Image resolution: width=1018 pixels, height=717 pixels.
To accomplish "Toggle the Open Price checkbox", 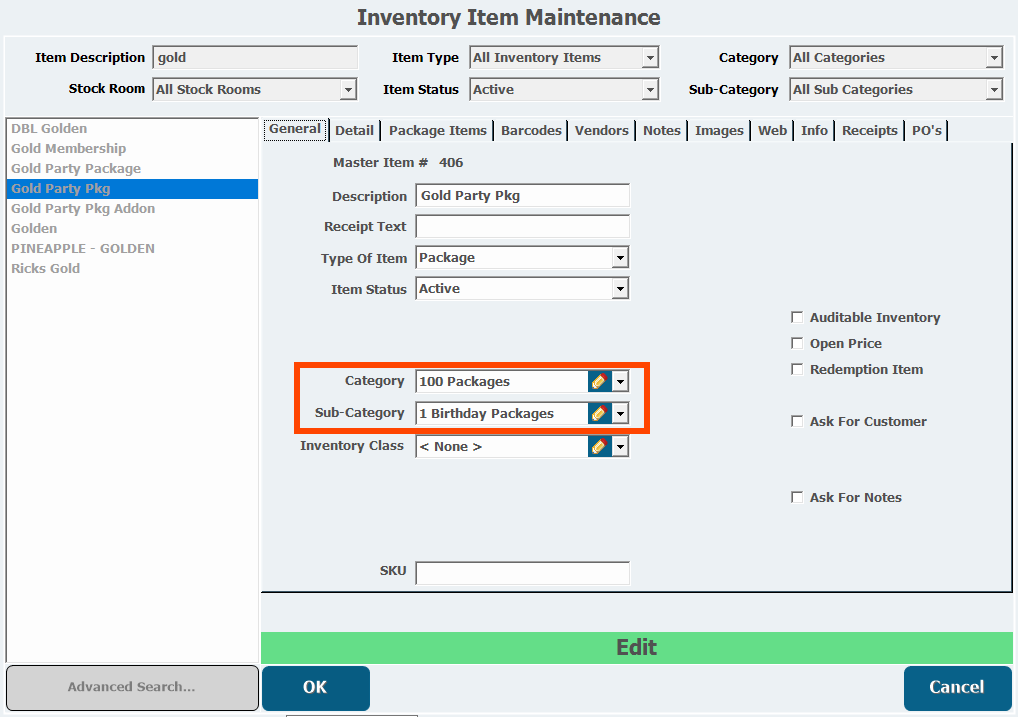I will coord(797,343).
